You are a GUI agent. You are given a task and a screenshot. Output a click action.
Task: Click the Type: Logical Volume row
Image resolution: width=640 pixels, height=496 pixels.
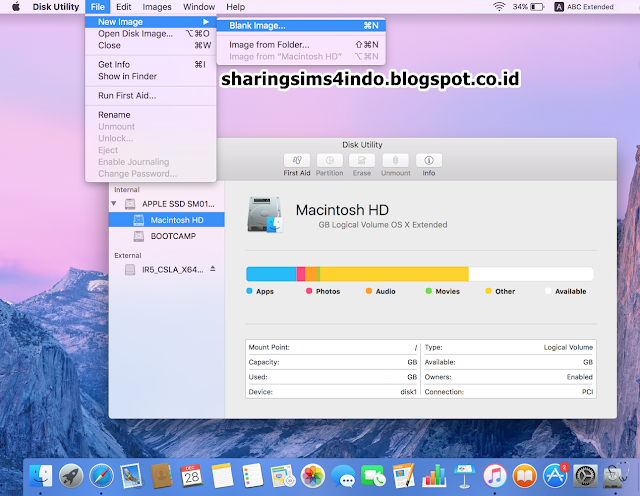click(509, 347)
